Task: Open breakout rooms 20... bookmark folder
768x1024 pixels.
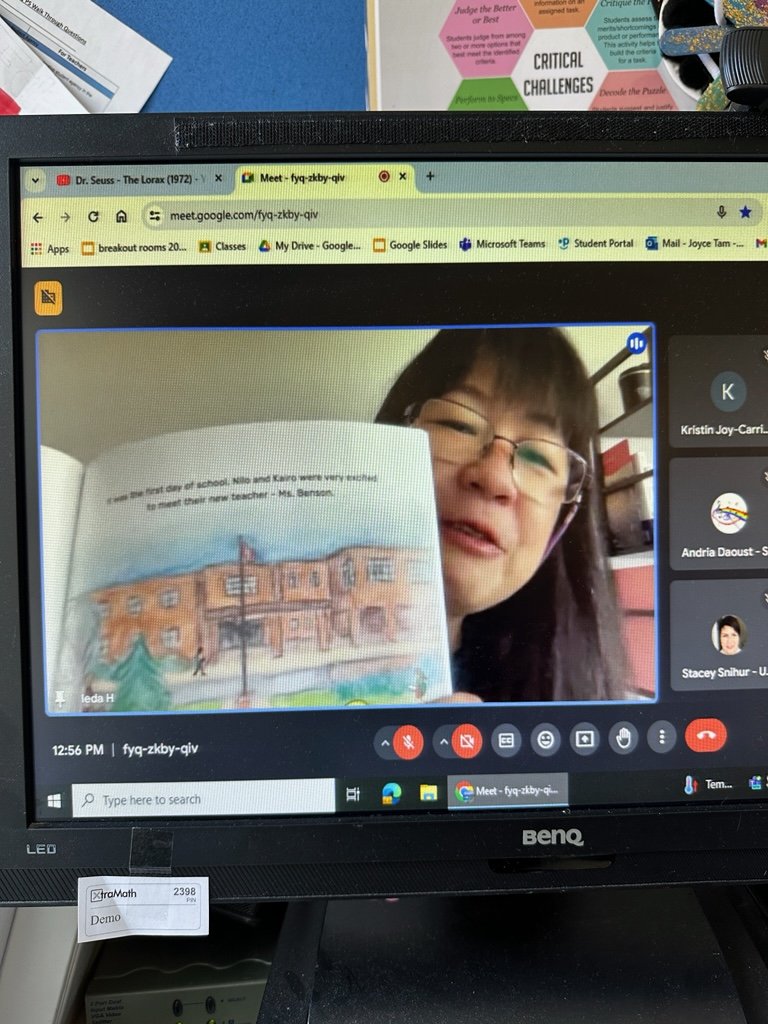Action: pyautogui.click(x=134, y=248)
